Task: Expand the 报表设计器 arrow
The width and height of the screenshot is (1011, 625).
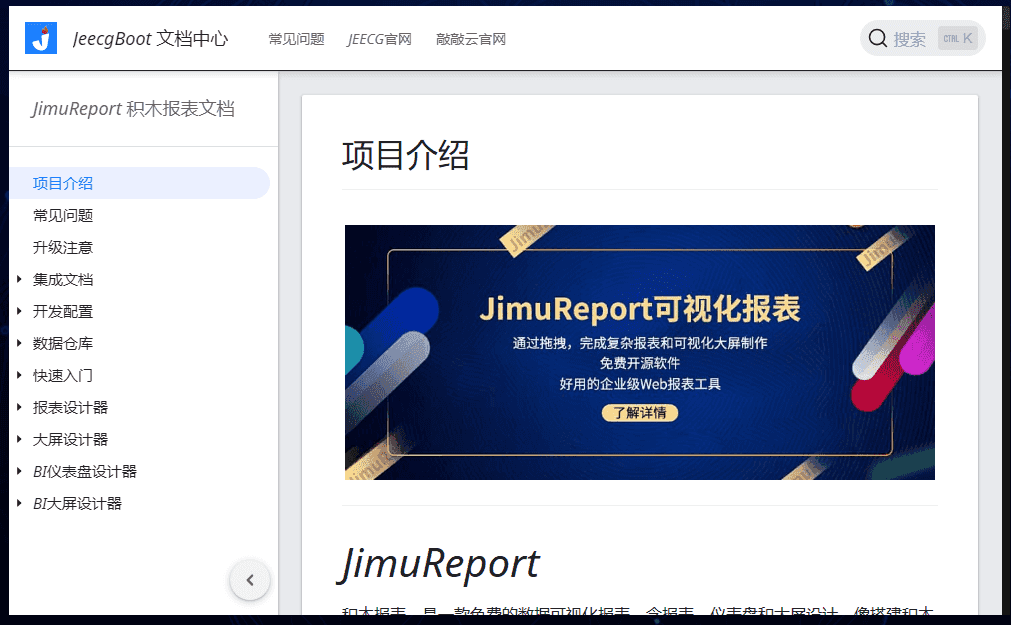Action: pos(19,408)
